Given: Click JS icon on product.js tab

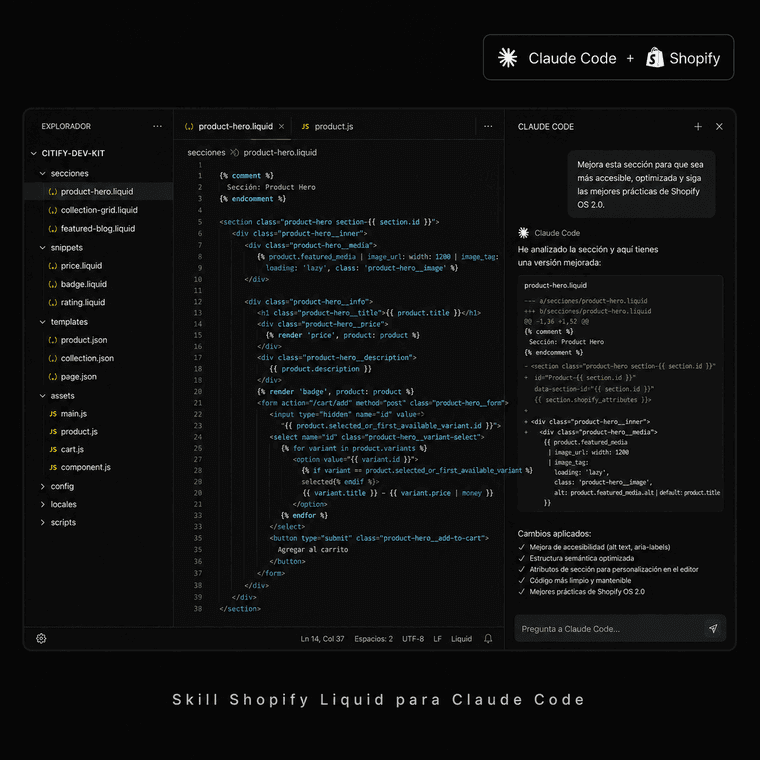Looking at the screenshot, I should point(305,127).
